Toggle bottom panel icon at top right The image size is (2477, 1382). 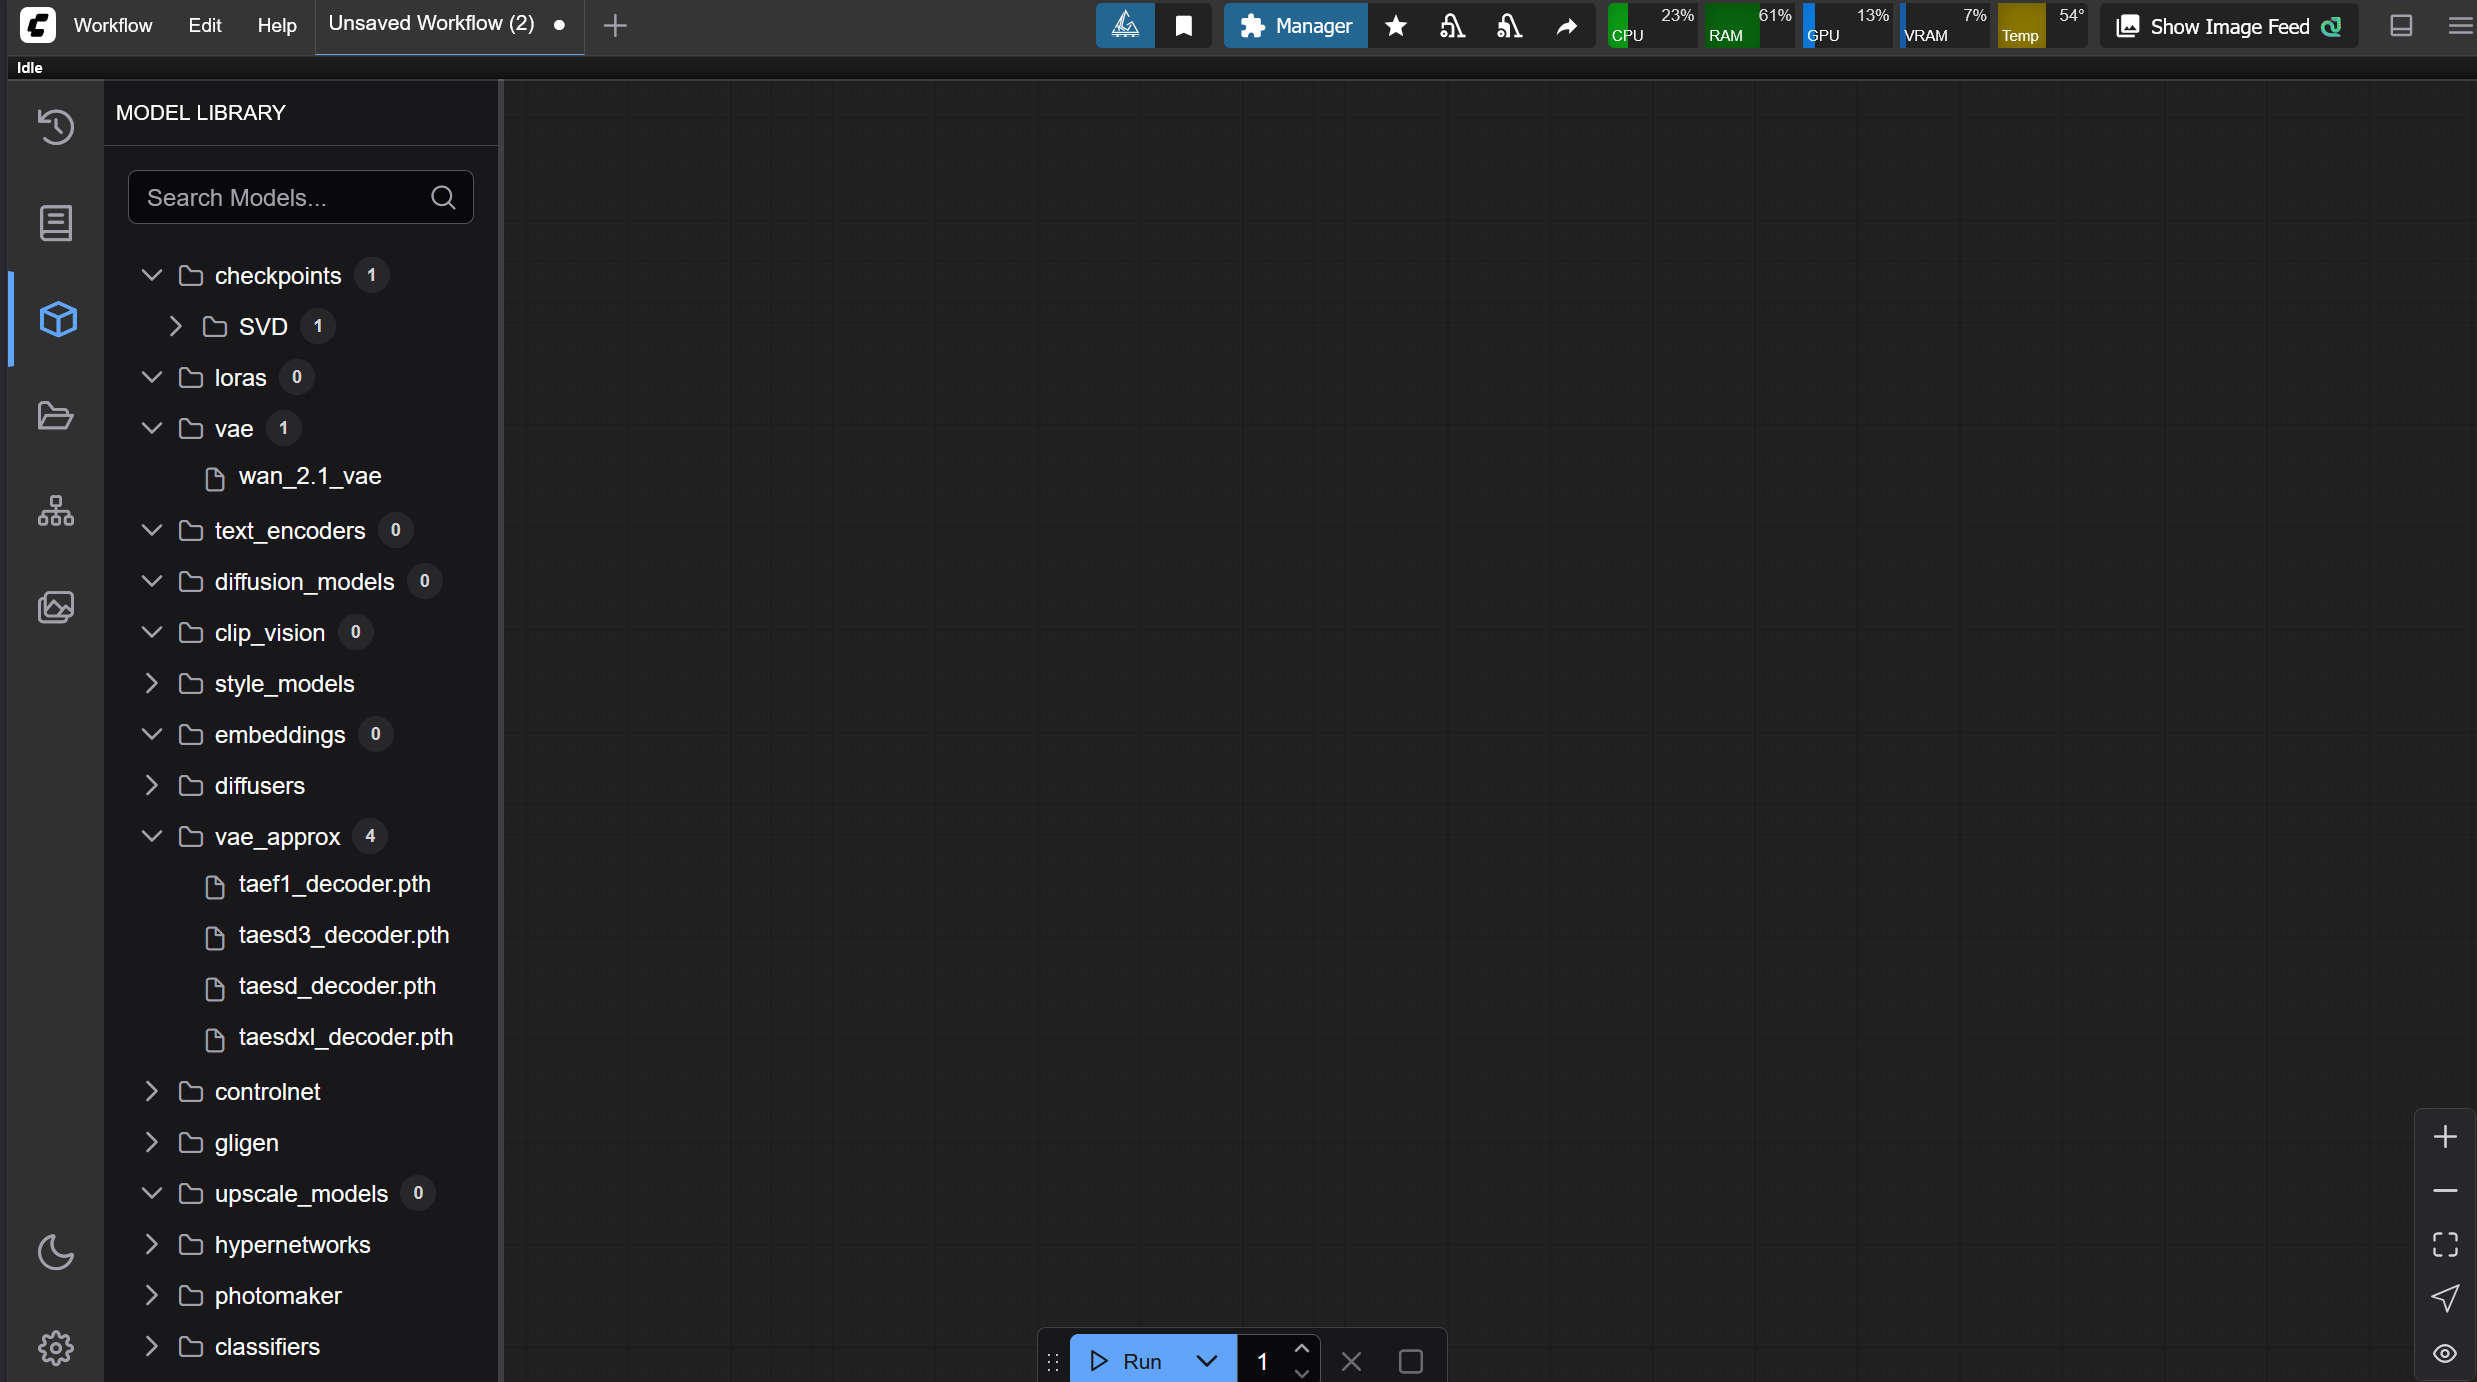coord(2401,26)
